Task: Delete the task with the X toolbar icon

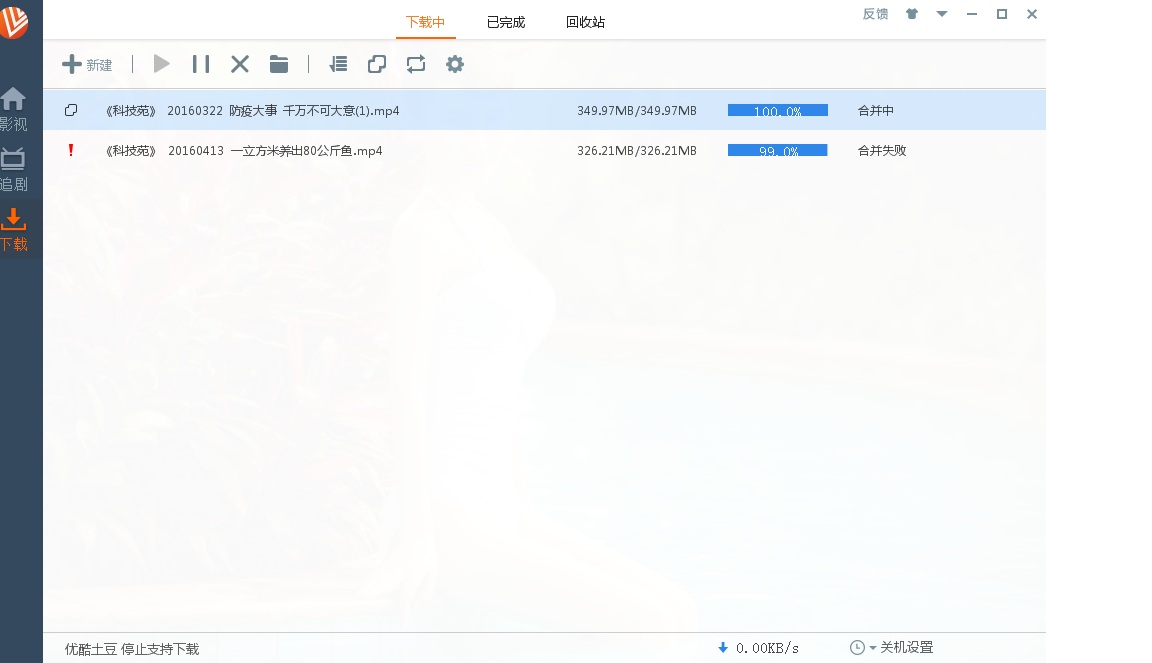Action: [x=240, y=64]
